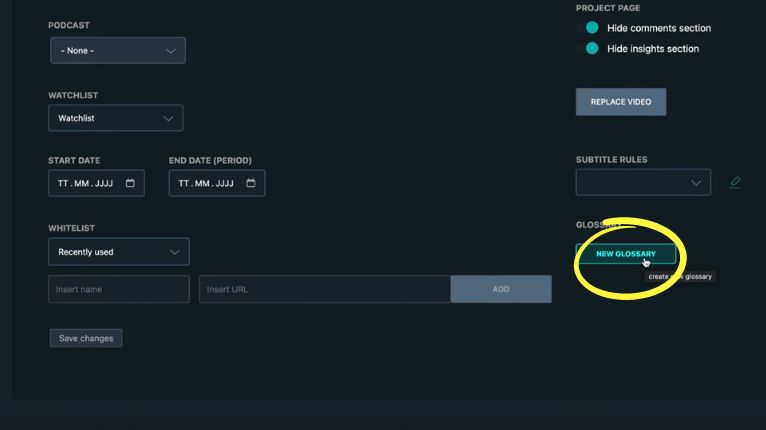Viewport: 766px width, 430px height.
Task: Select the year (JJJJ) part of End Date
Action: click(224, 184)
